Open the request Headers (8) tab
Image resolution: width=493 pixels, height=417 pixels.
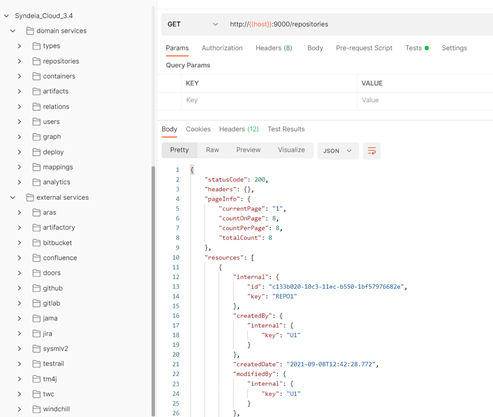(274, 48)
